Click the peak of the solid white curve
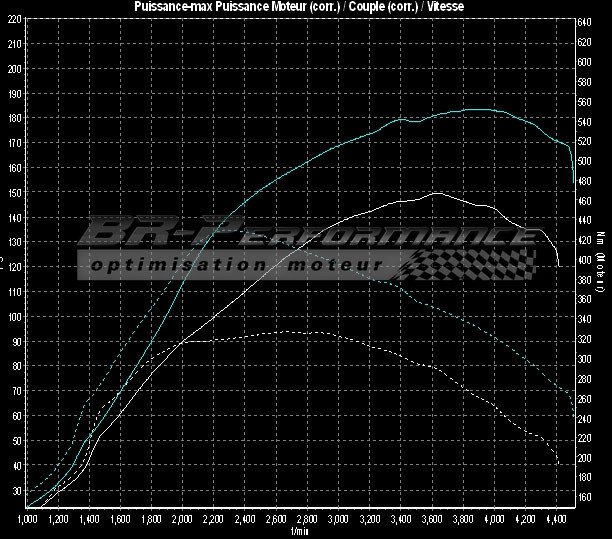Viewport: 612px width, 539px height. [436, 192]
